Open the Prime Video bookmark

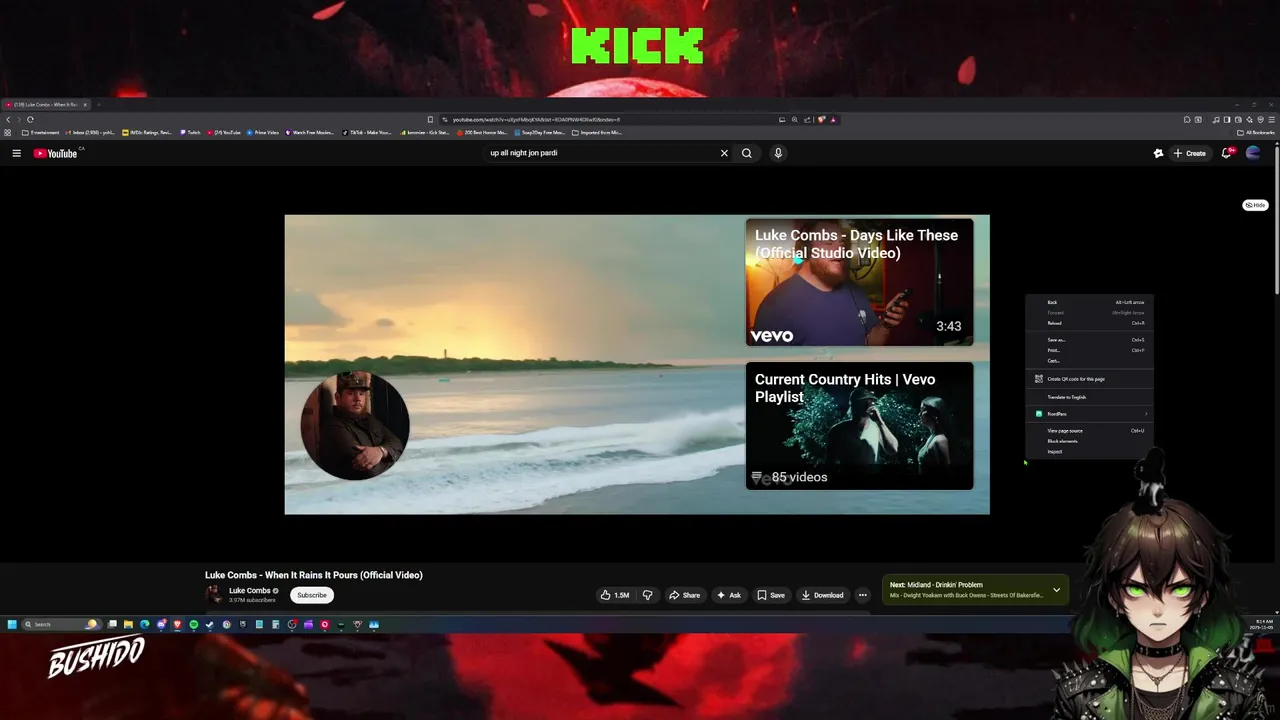tap(263, 132)
